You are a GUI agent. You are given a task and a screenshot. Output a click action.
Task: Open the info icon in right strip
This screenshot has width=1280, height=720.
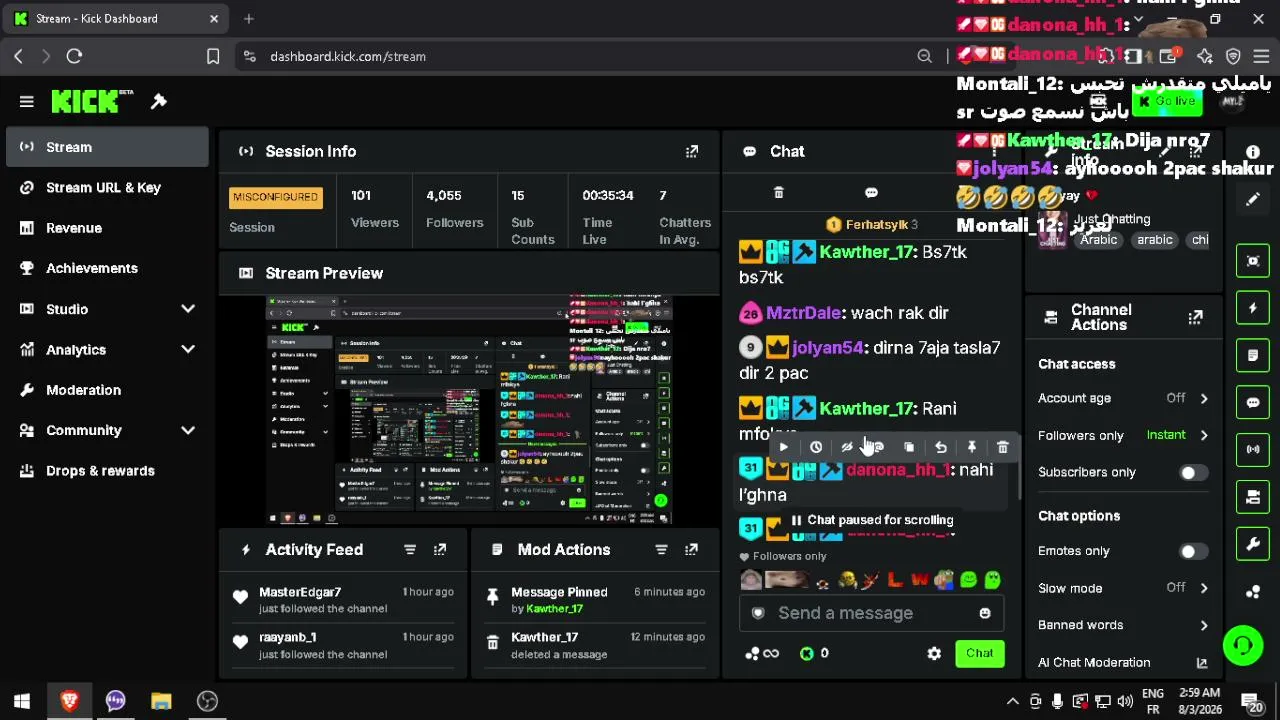point(1253,152)
